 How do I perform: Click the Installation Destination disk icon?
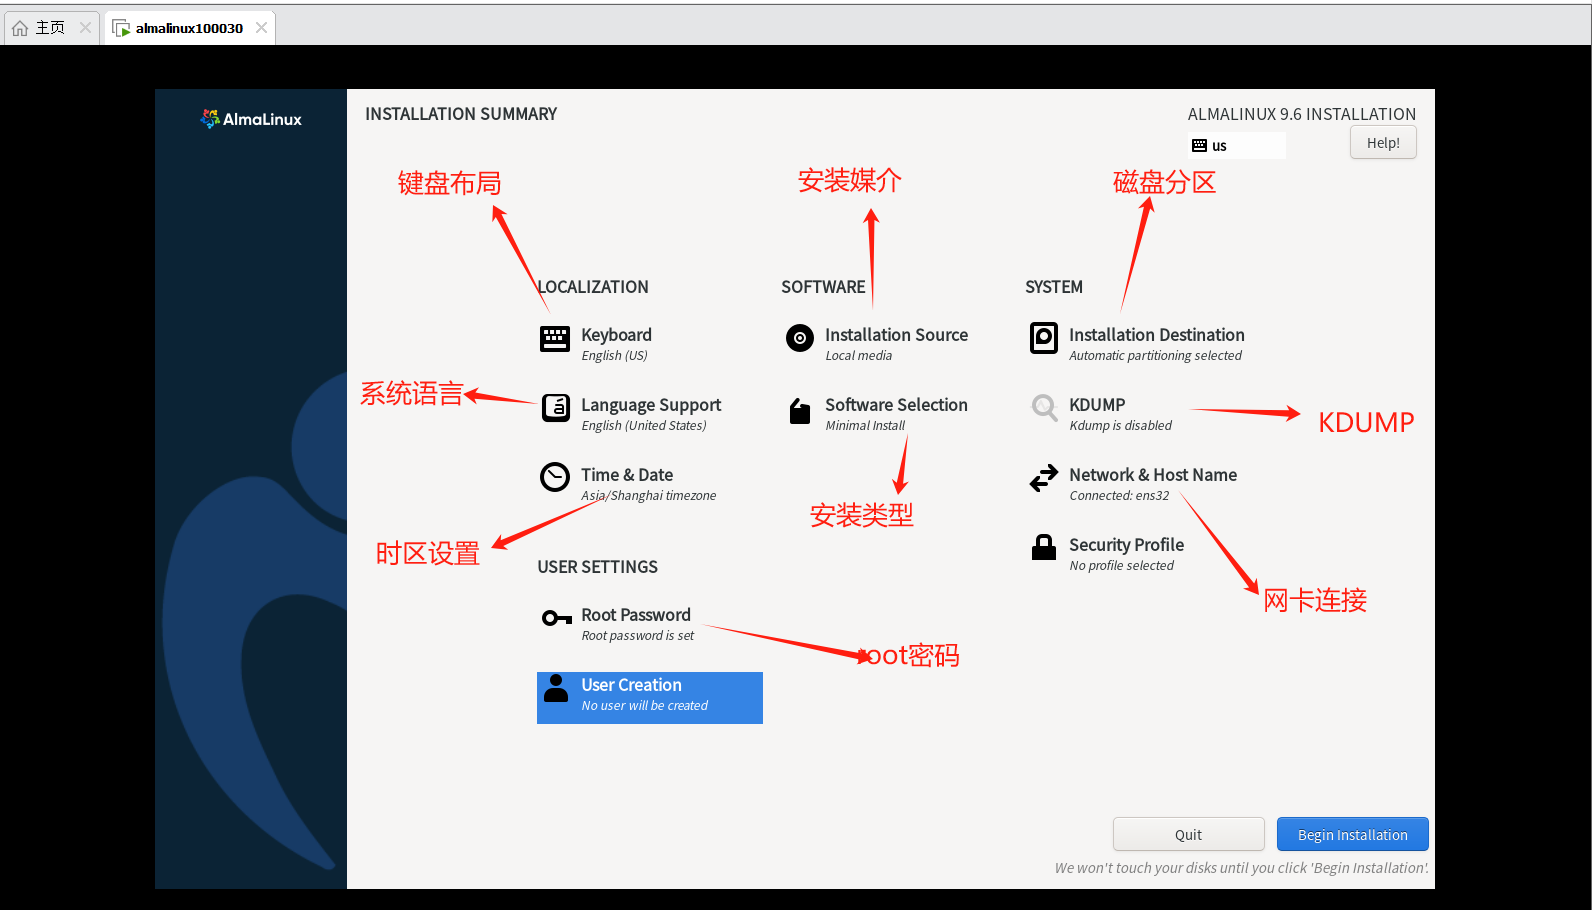click(1044, 338)
